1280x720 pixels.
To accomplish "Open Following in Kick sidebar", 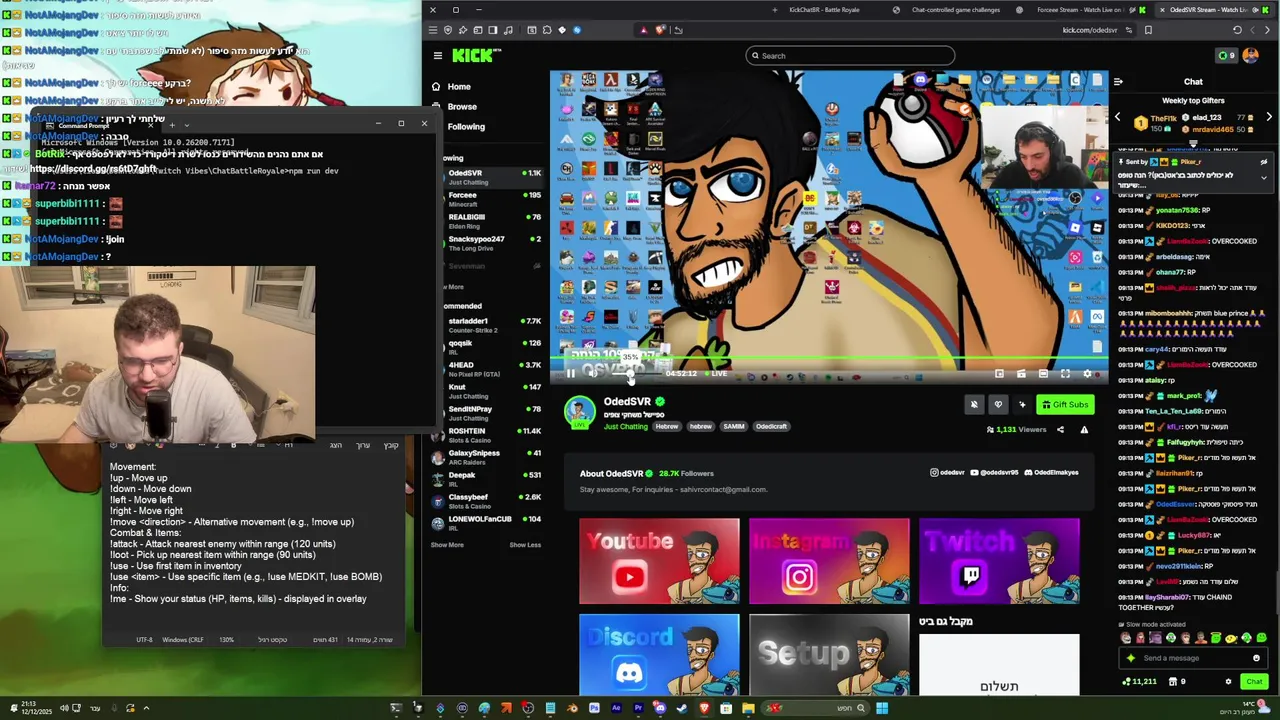I will (466, 127).
